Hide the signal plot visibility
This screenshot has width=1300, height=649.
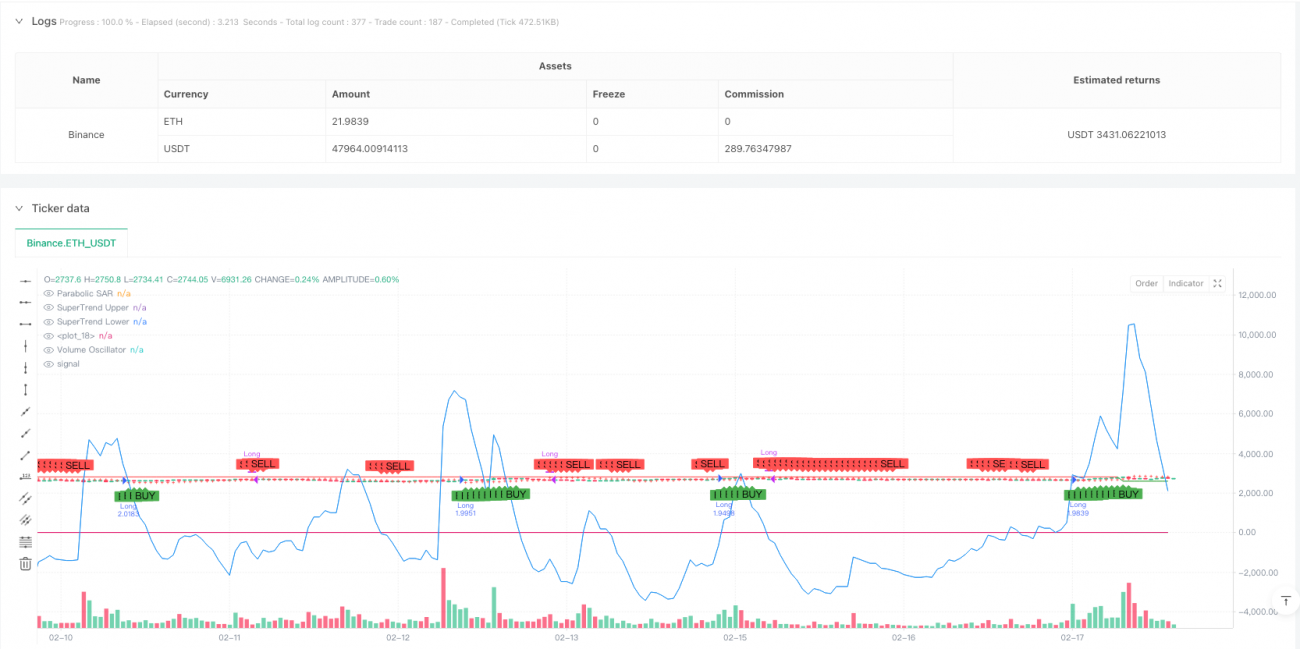click(x=49, y=364)
